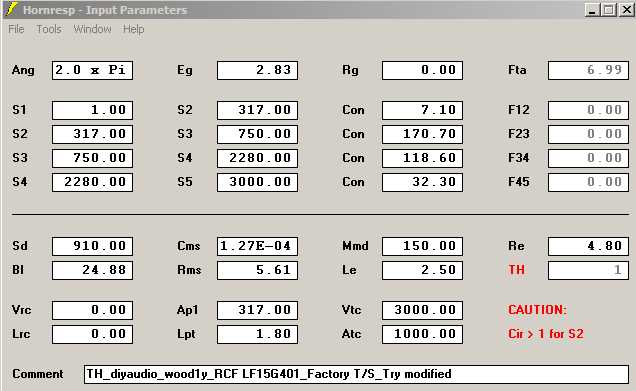Click the Con label beside 32.30
The height and width of the screenshot is (391, 636).
[353, 182]
